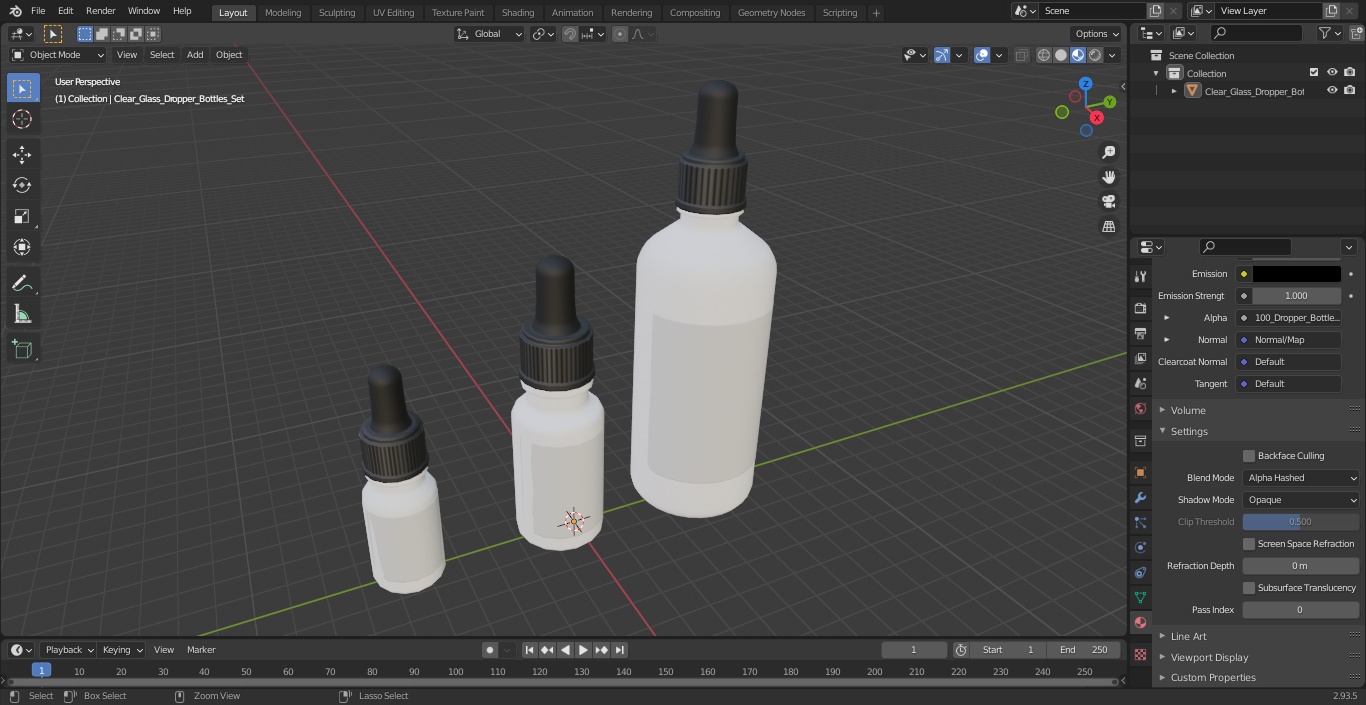Enable the Subsurface Translucency checkbox
The height and width of the screenshot is (705, 1366).
point(1249,588)
